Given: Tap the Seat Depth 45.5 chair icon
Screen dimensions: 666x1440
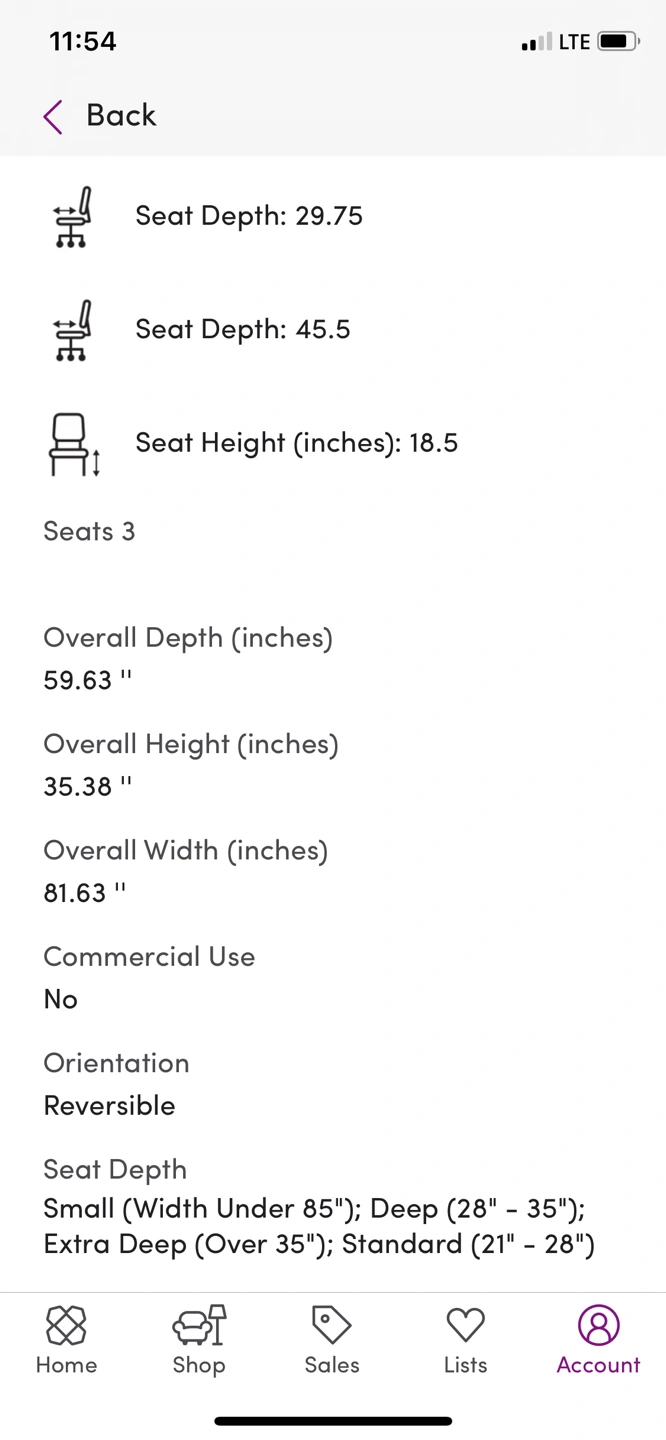Looking at the screenshot, I should click(x=73, y=330).
